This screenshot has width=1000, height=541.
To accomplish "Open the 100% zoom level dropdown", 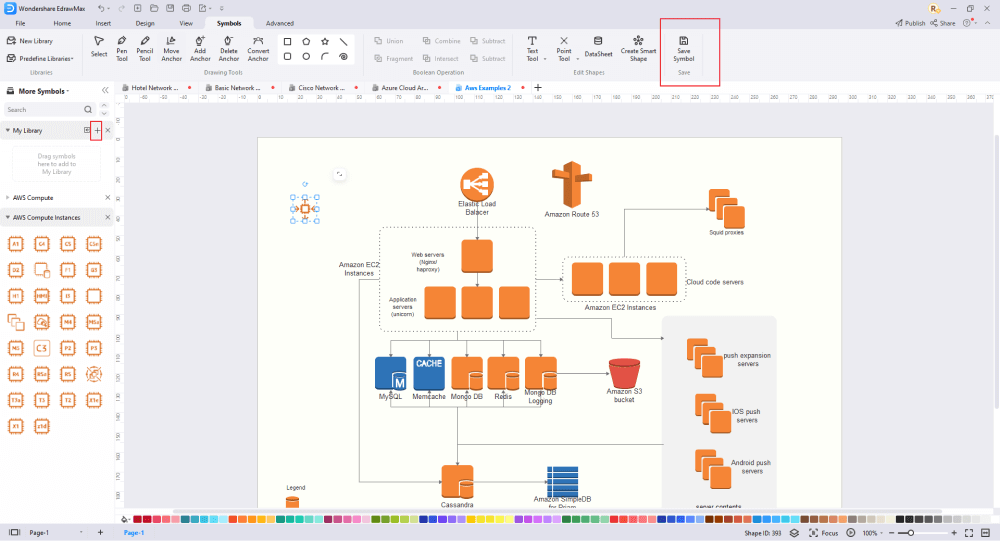I will point(873,533).
